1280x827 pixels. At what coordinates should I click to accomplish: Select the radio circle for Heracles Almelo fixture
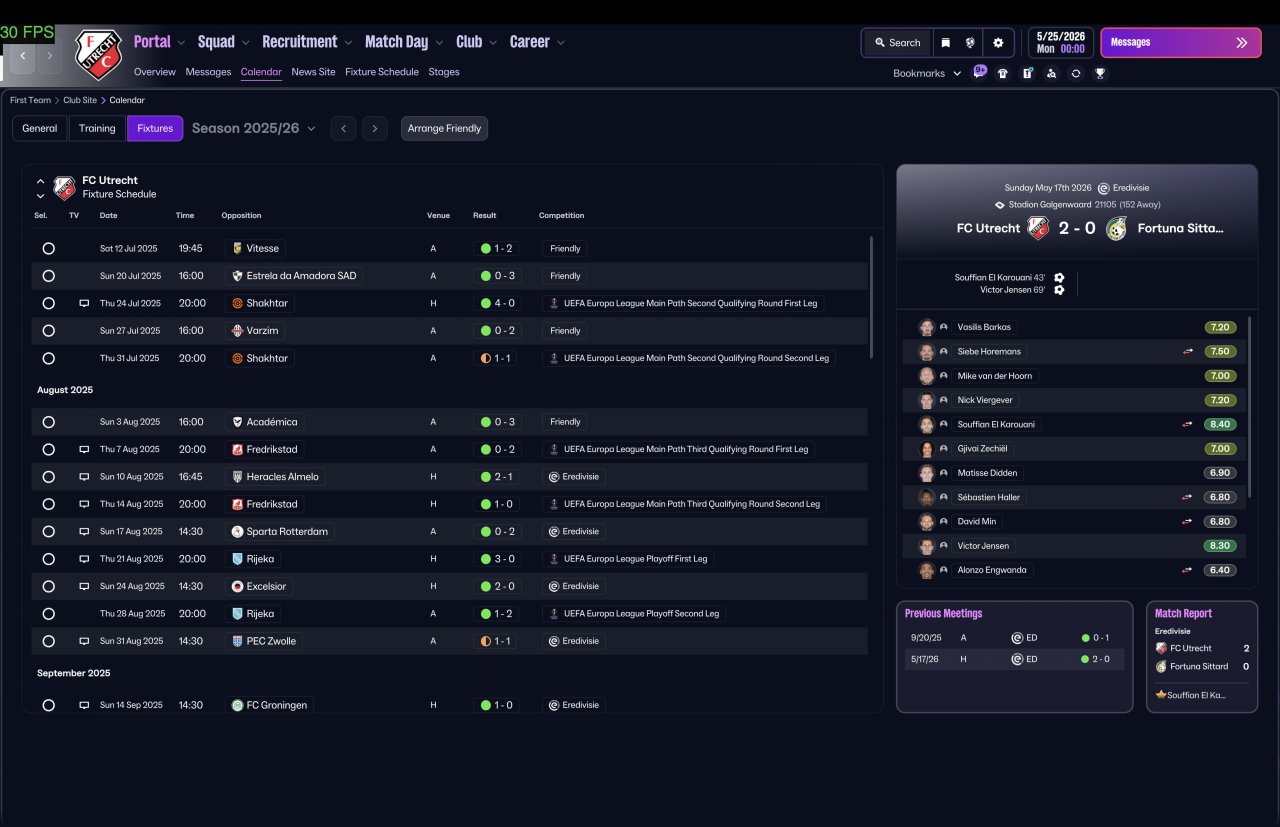(x=48, y=477)
